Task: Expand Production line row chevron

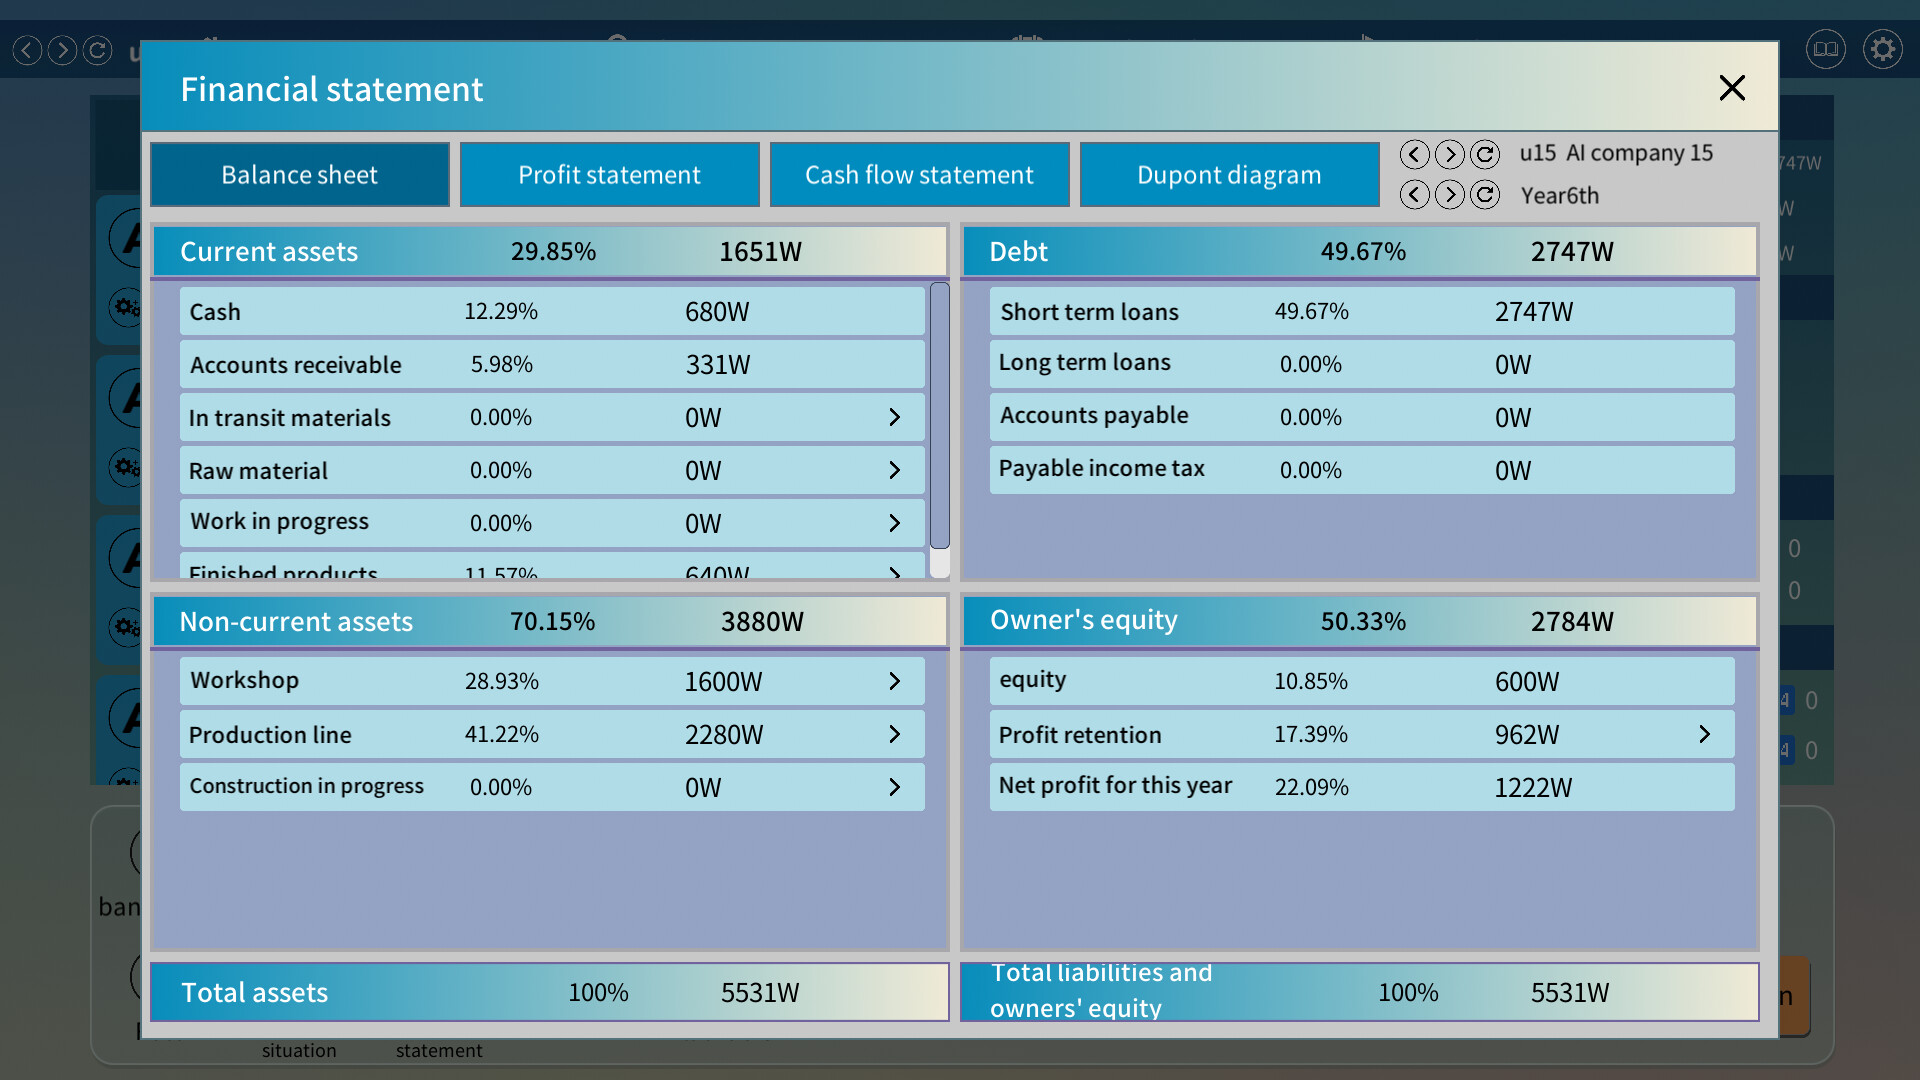Action: point(894,734)
